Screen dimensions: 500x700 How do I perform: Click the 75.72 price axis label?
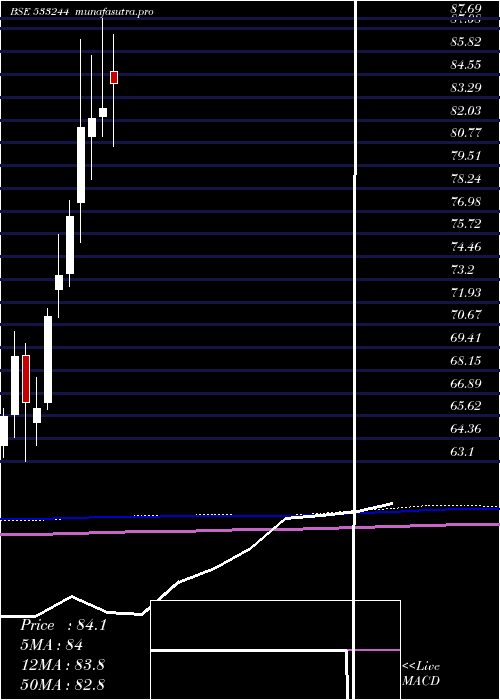click(466, 224)
